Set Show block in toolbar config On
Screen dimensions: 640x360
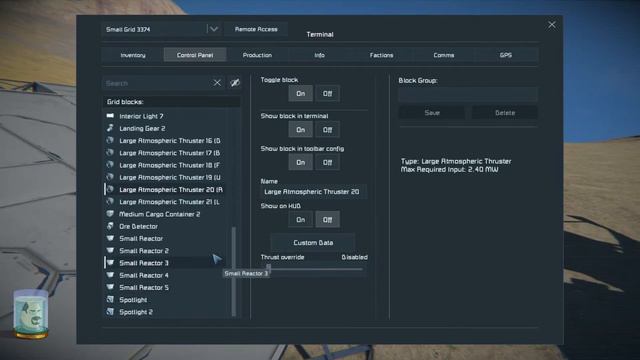[x=300, y=162]
